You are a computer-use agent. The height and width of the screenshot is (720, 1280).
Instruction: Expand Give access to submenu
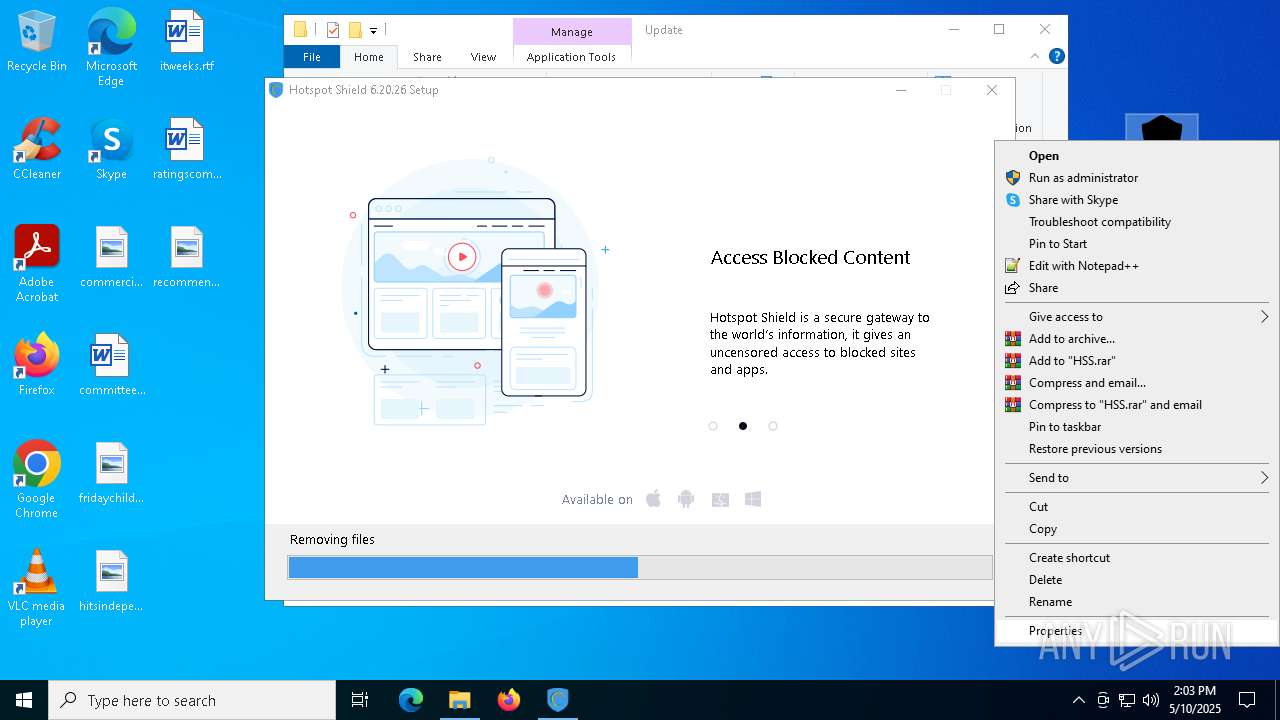click(x=1137, y=317)
